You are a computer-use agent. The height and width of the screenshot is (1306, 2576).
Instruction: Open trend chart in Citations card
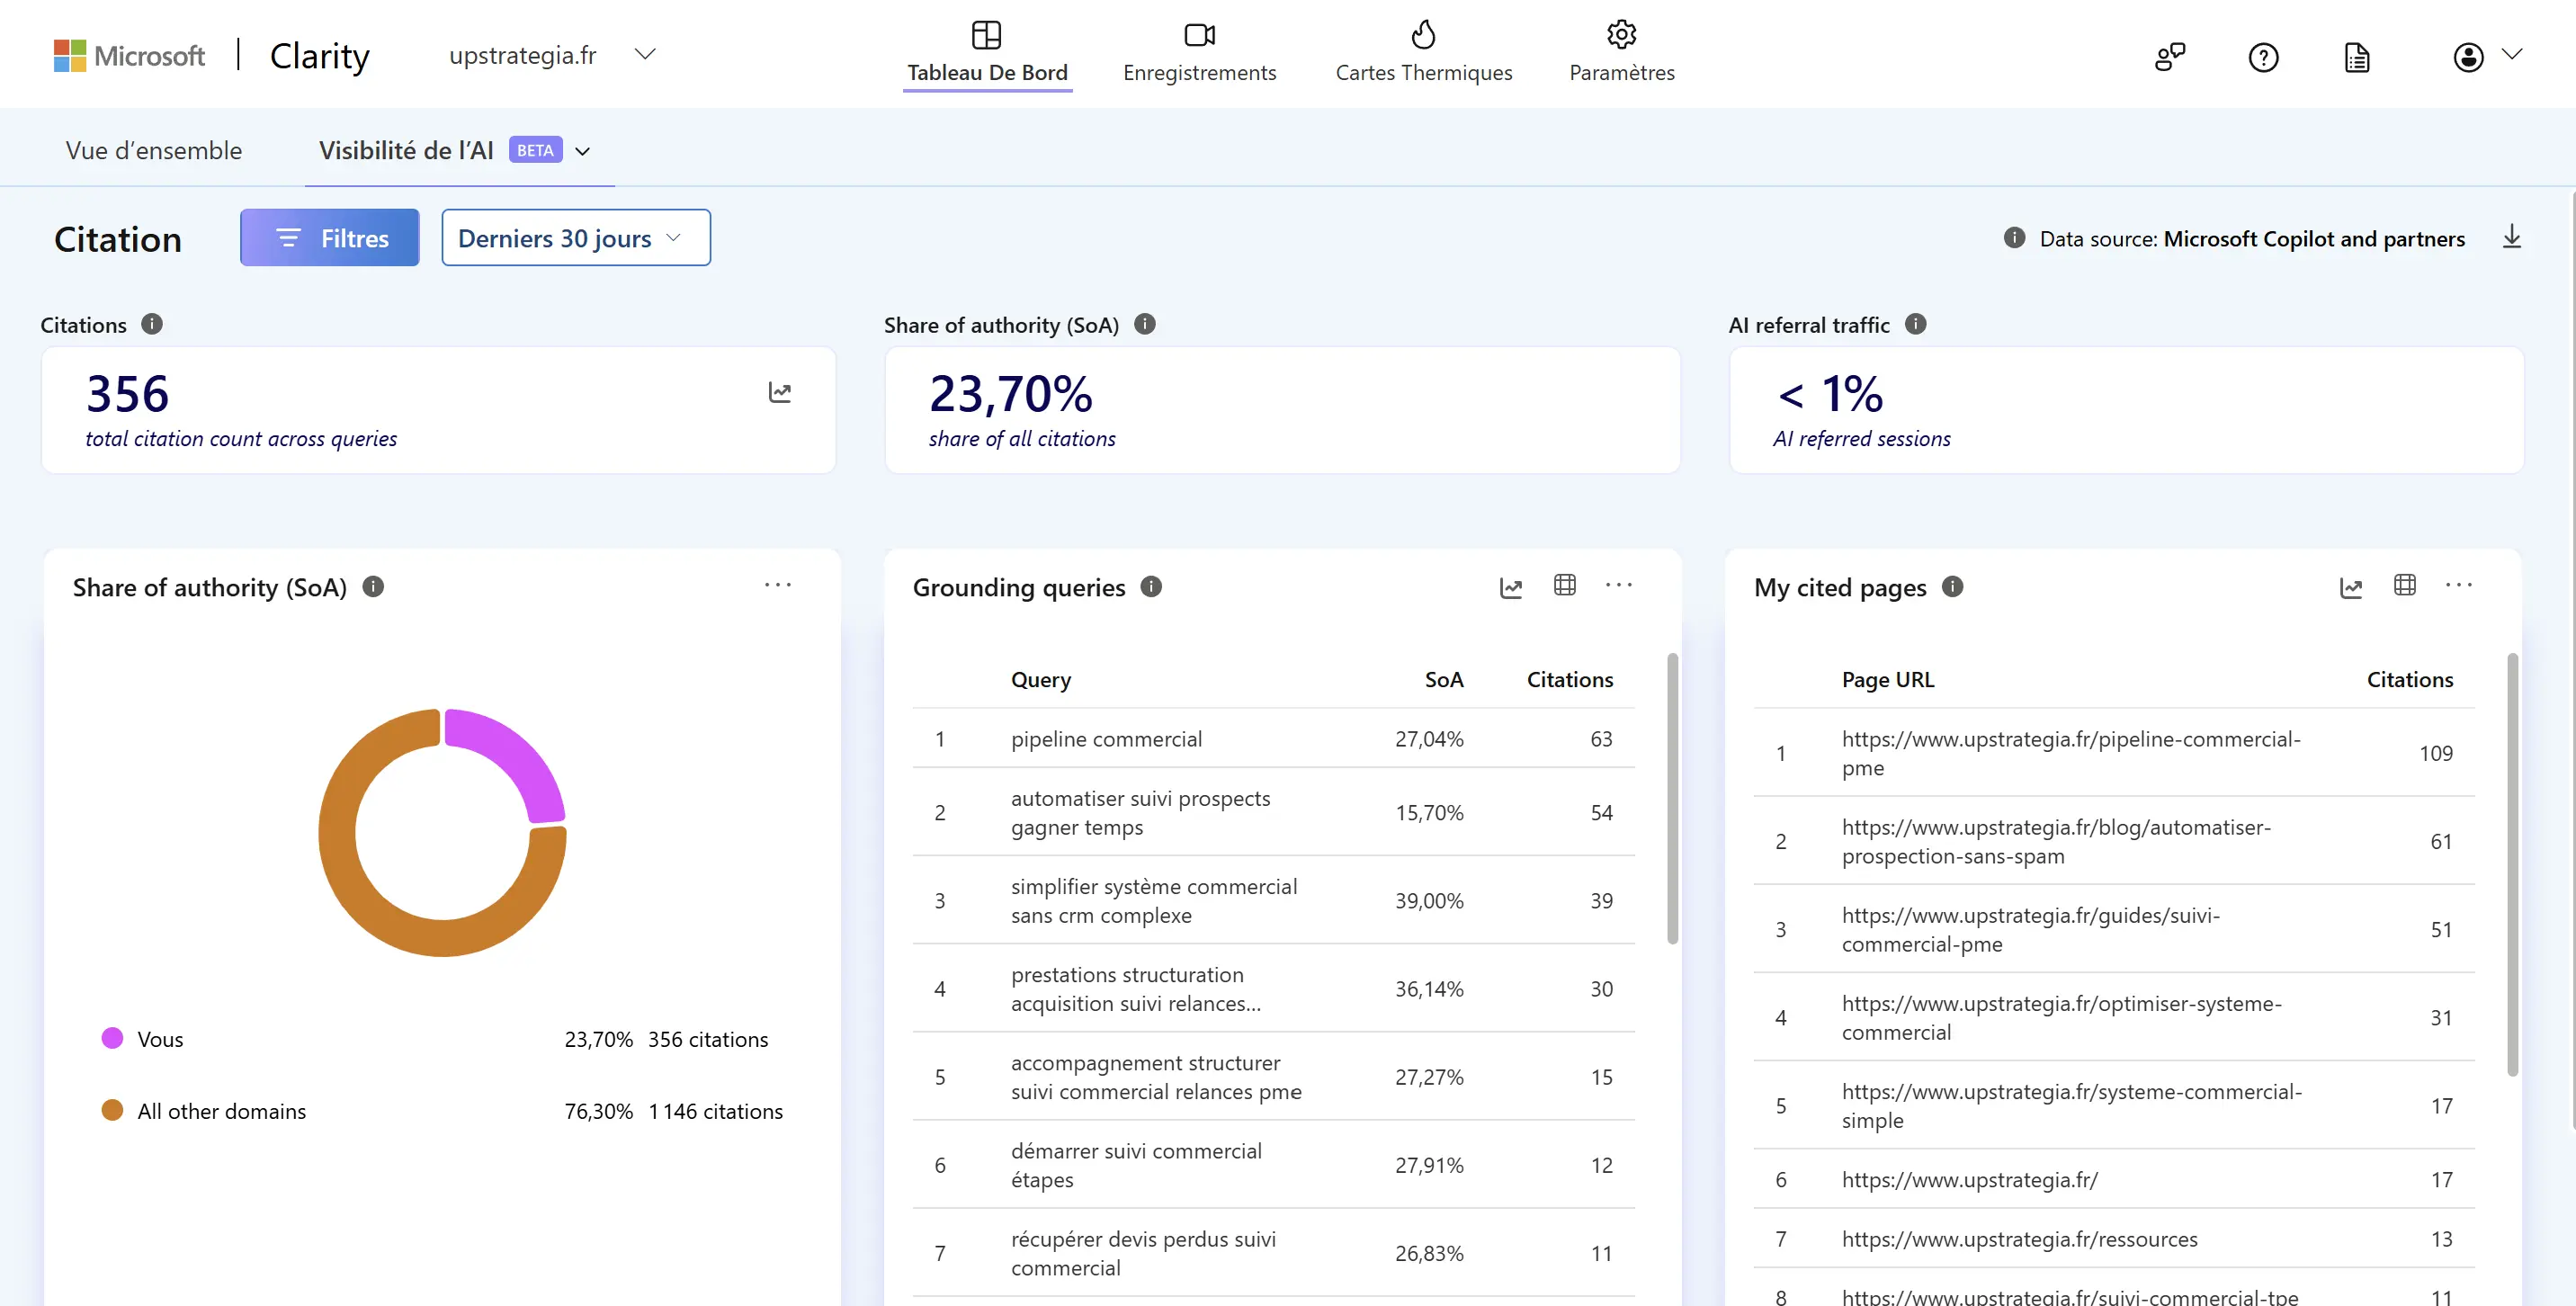tap(780, 392)
